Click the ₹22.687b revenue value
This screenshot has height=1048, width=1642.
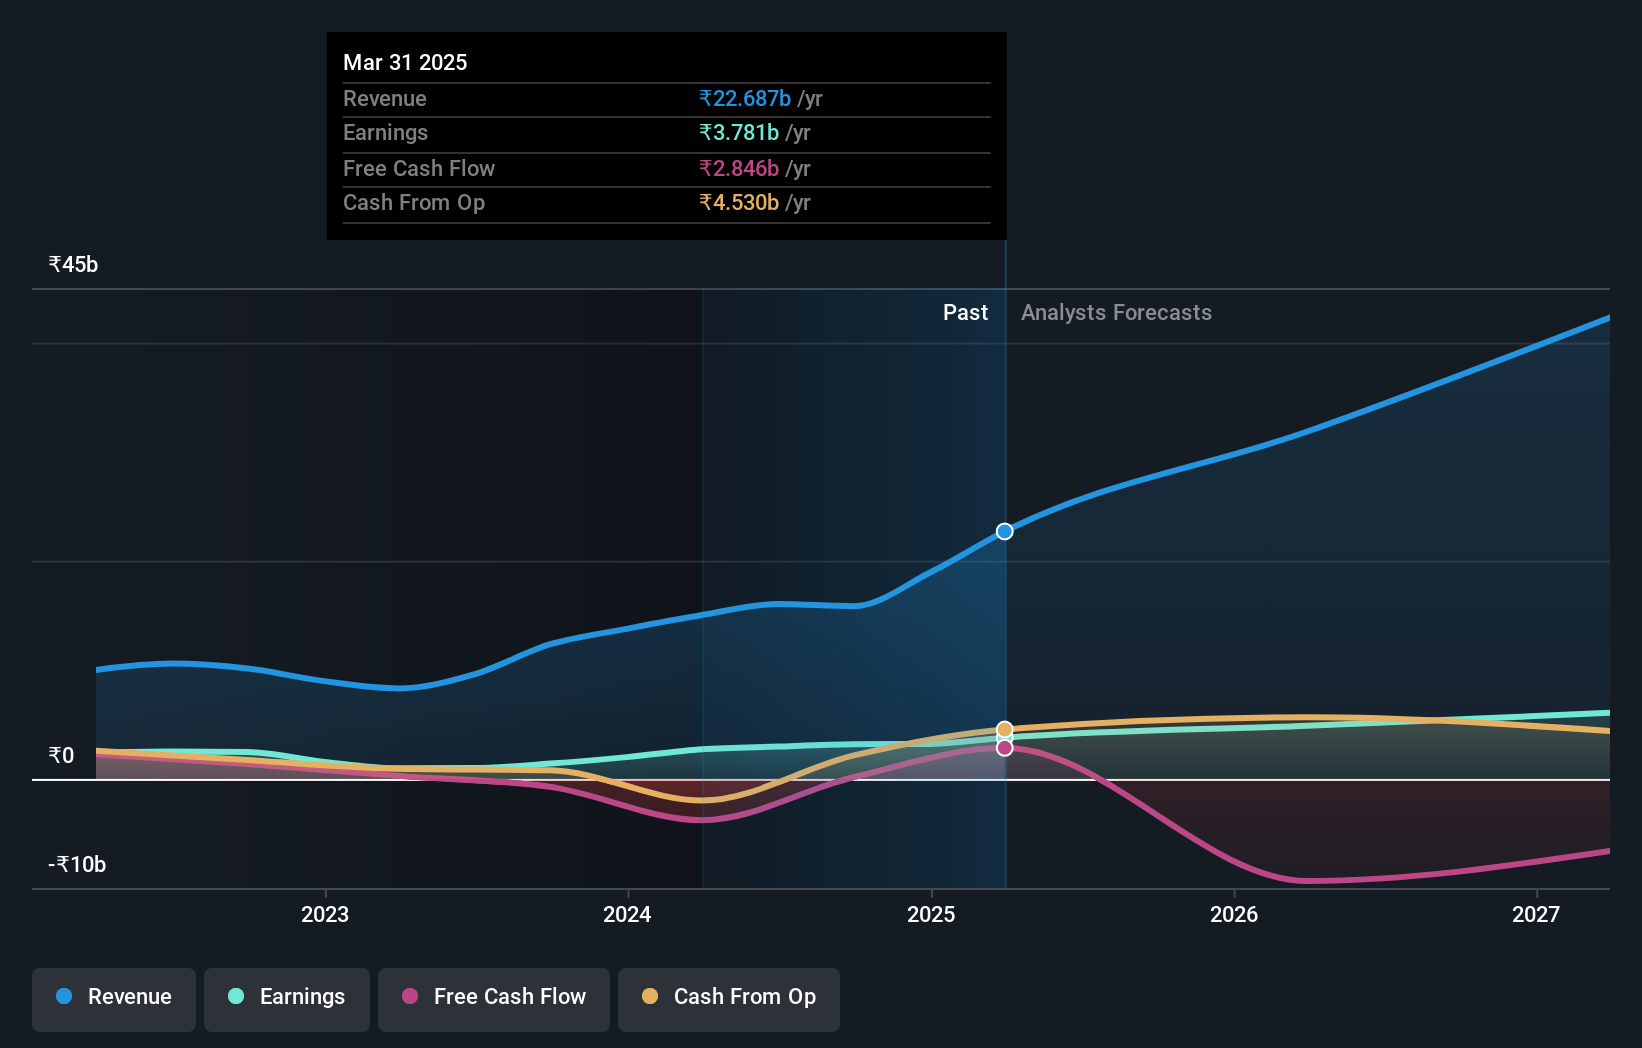point(745,98)
